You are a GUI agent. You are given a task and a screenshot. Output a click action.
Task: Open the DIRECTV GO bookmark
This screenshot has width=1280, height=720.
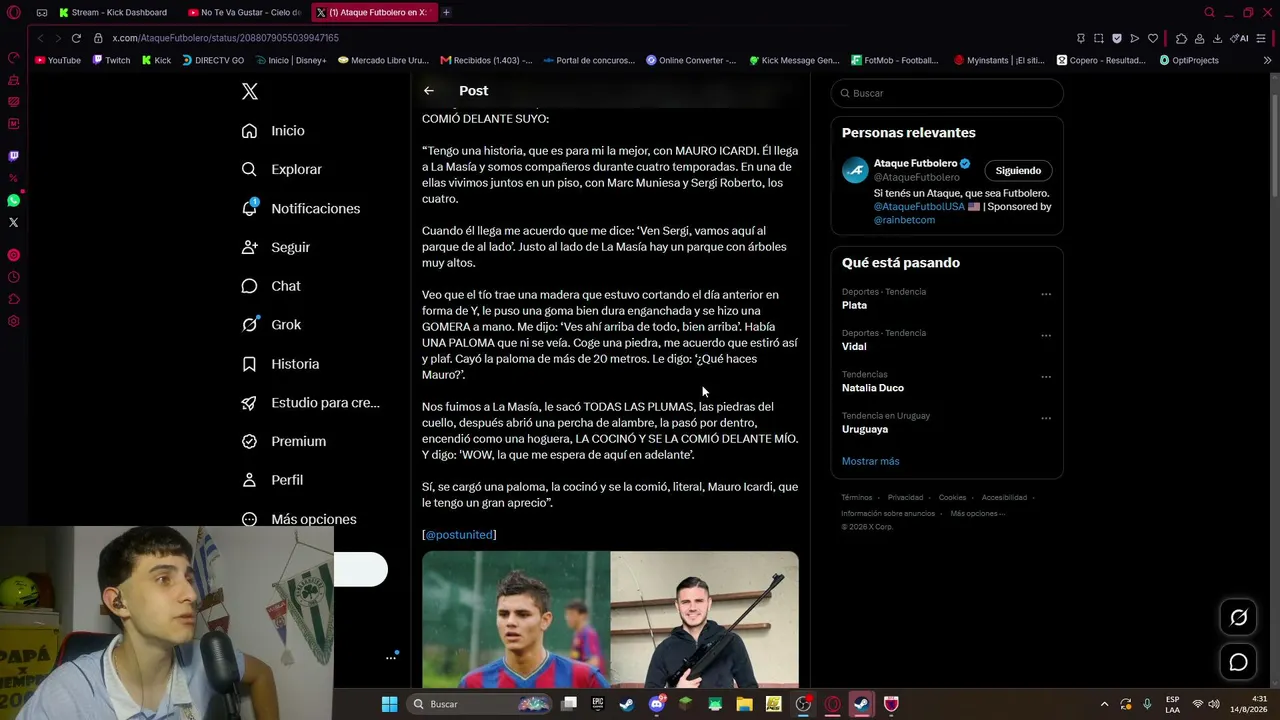[x=213, y=60]
